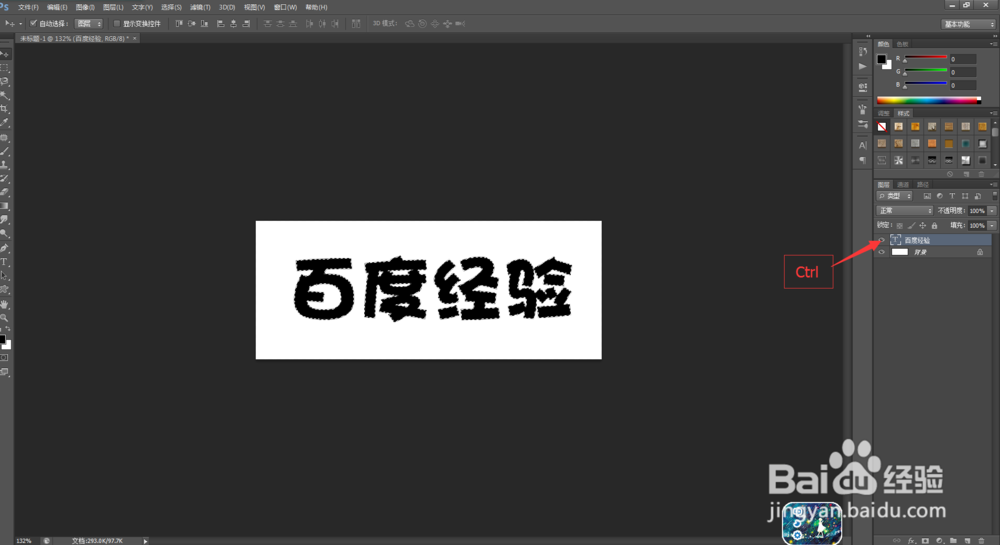Open the 编辑(E) menu
The image size is (1000, 545).
pyautogui.click(x=57, y=7)
